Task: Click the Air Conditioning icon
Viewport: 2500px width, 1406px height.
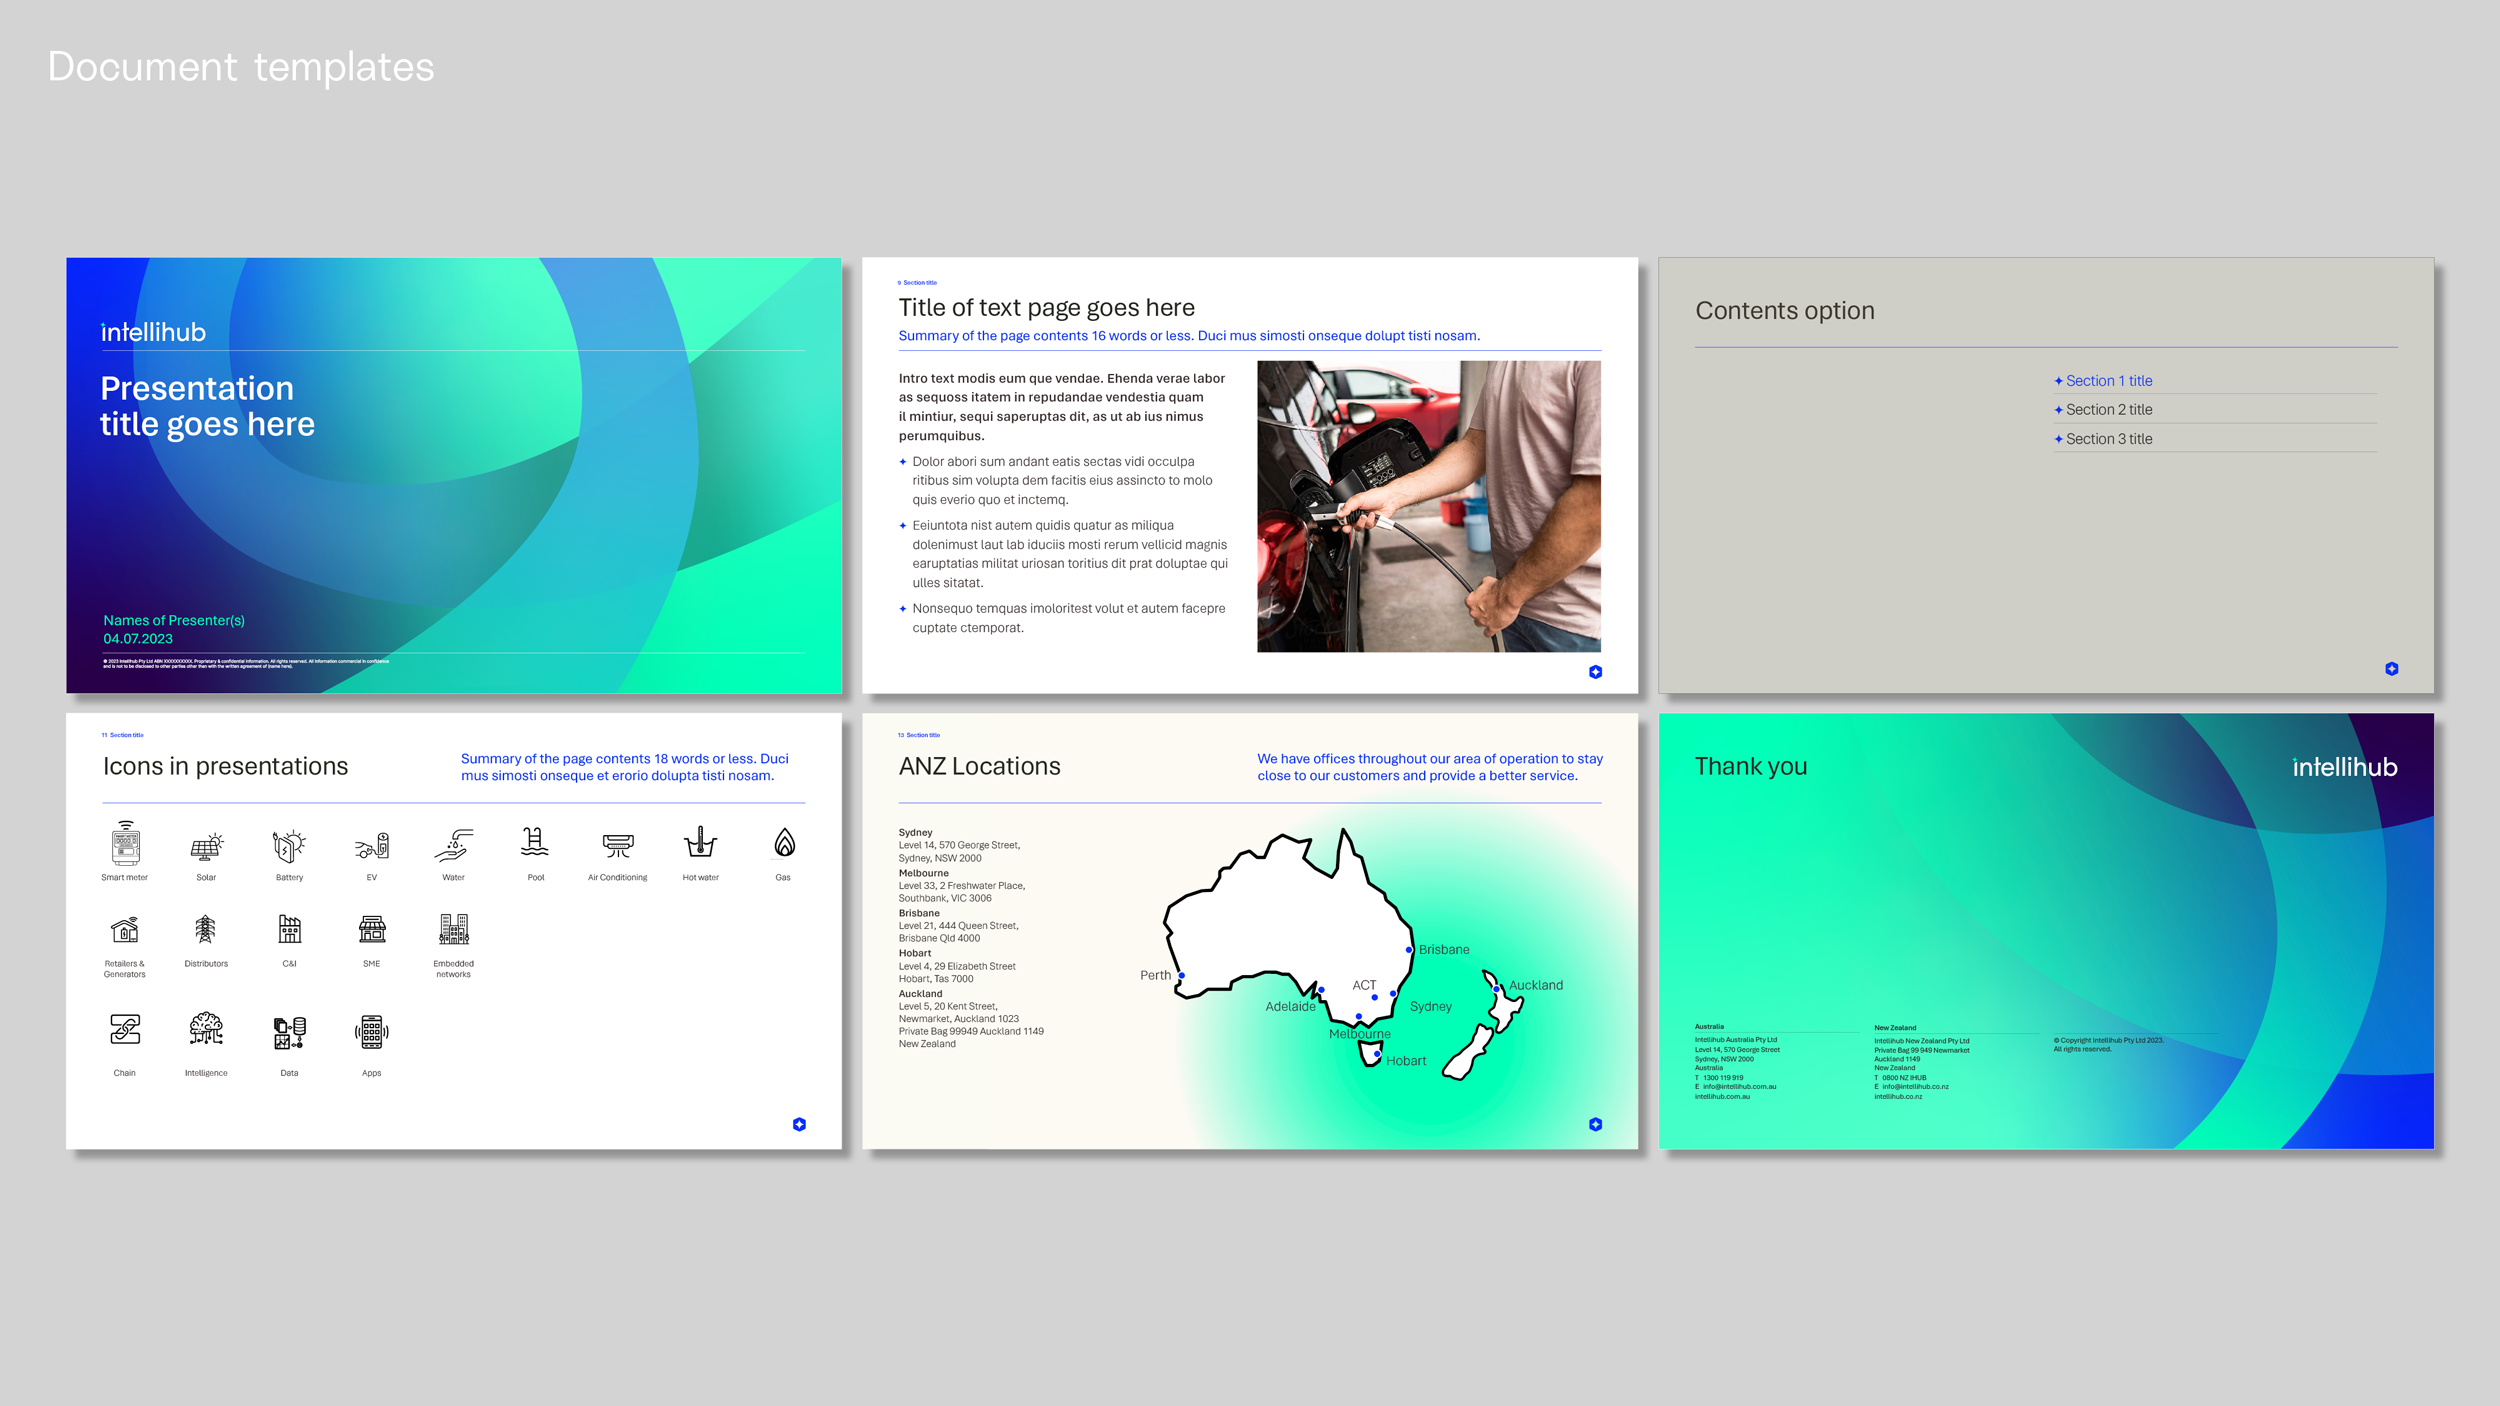Action: click(x=617, y=846)
